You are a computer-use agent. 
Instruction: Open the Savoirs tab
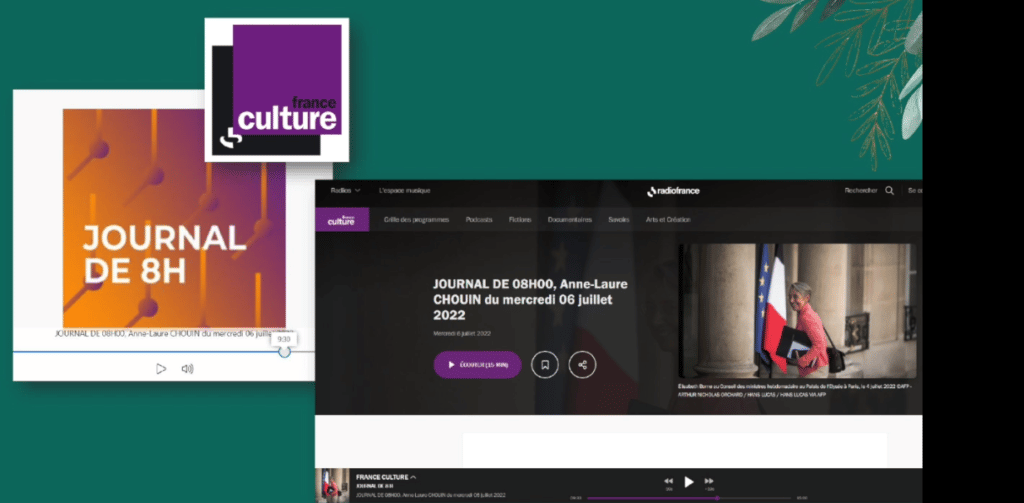pyautogui.click(x=618, y=219)
